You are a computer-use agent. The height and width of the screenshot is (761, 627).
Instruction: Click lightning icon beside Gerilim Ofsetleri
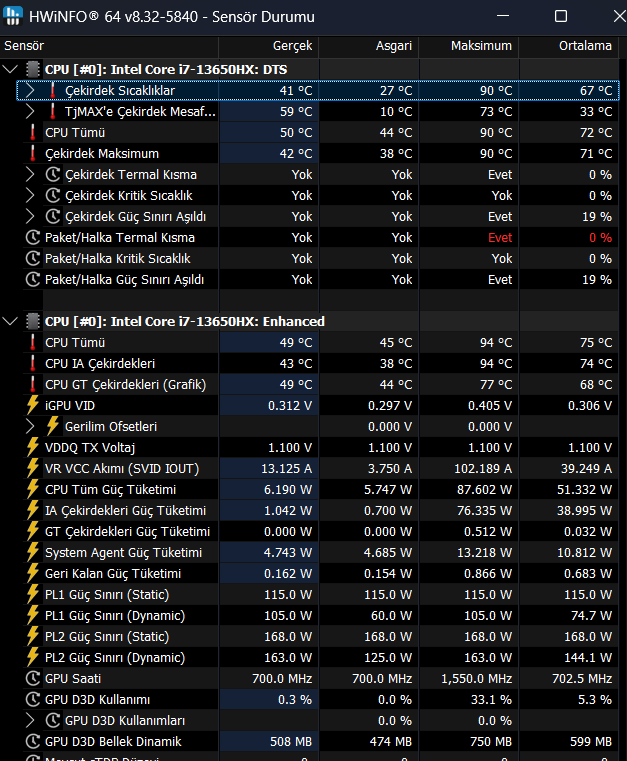[x=52, y=426]
